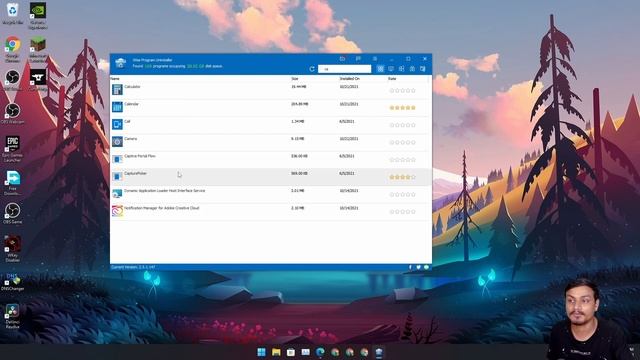Open the DNSChanger desktop shortcut

[13, 282]
